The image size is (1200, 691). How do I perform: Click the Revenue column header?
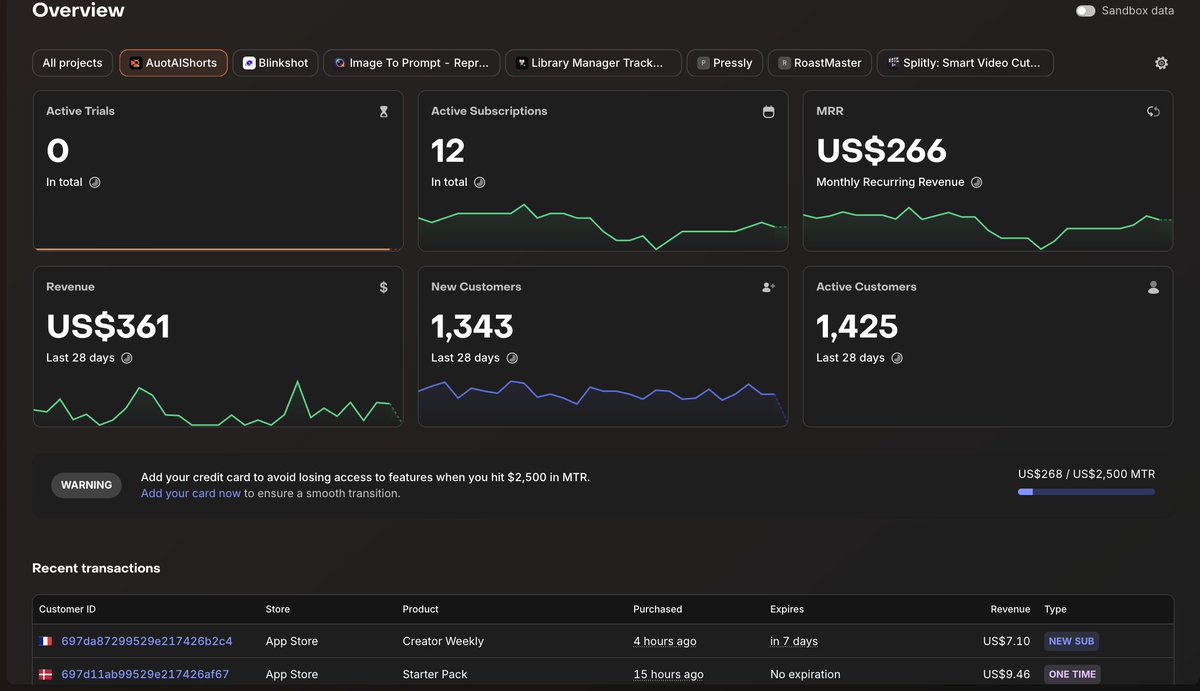point(1010,609)
